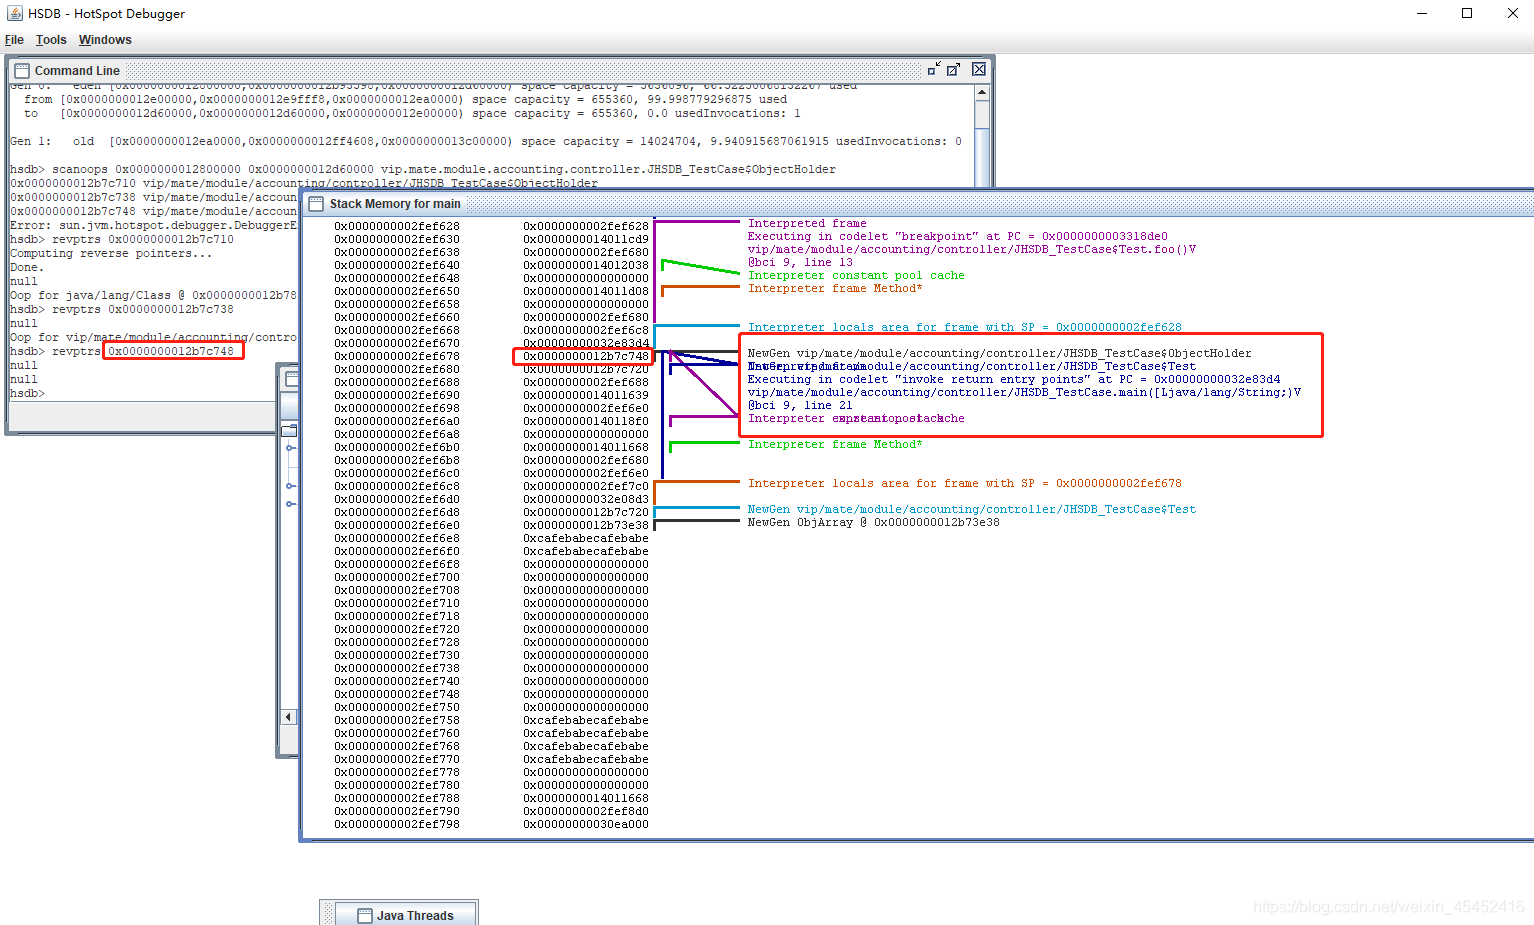
Task: Focus the Stack Memory for main title bar
Action: tap(920, 204)
